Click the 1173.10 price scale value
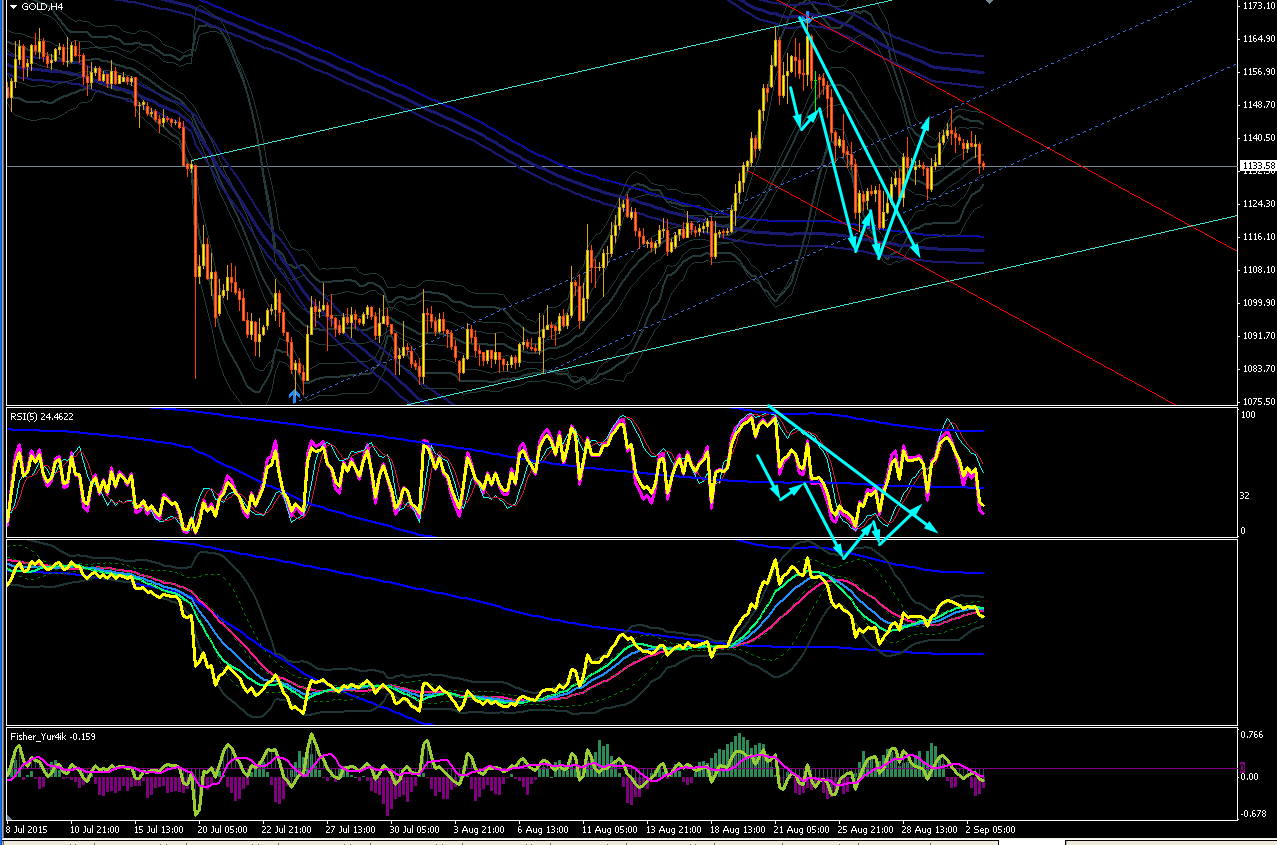 1257,6
